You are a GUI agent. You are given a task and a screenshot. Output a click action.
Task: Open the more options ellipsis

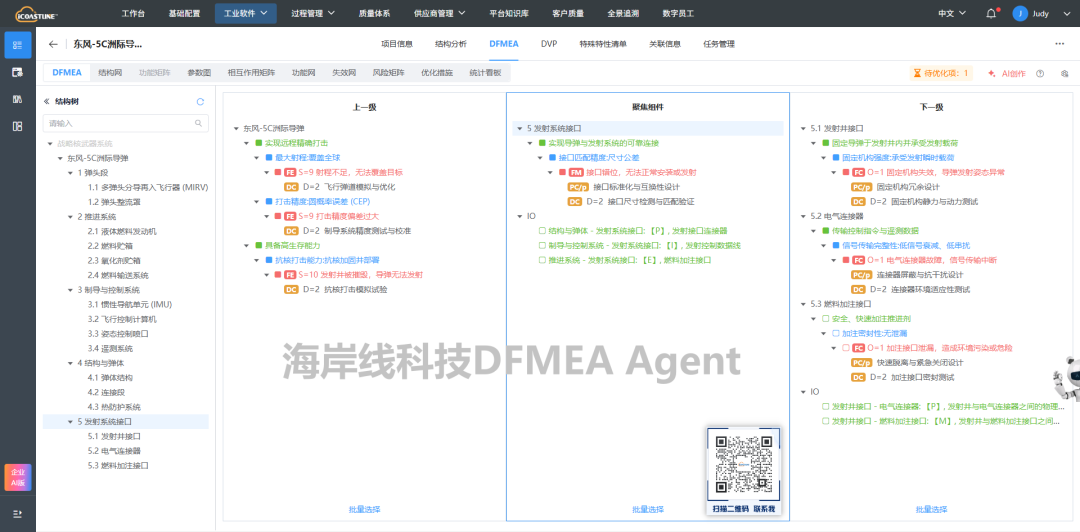(x=1060, y=43)
